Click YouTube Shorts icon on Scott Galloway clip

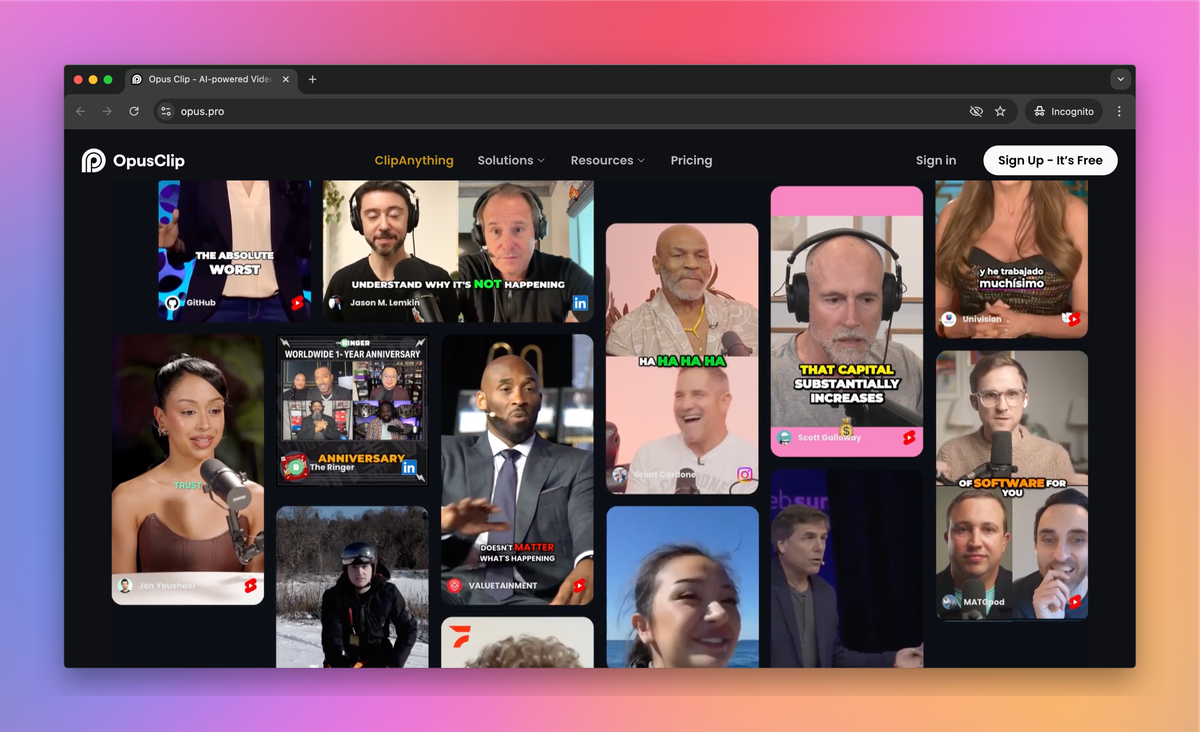point(909,437)
